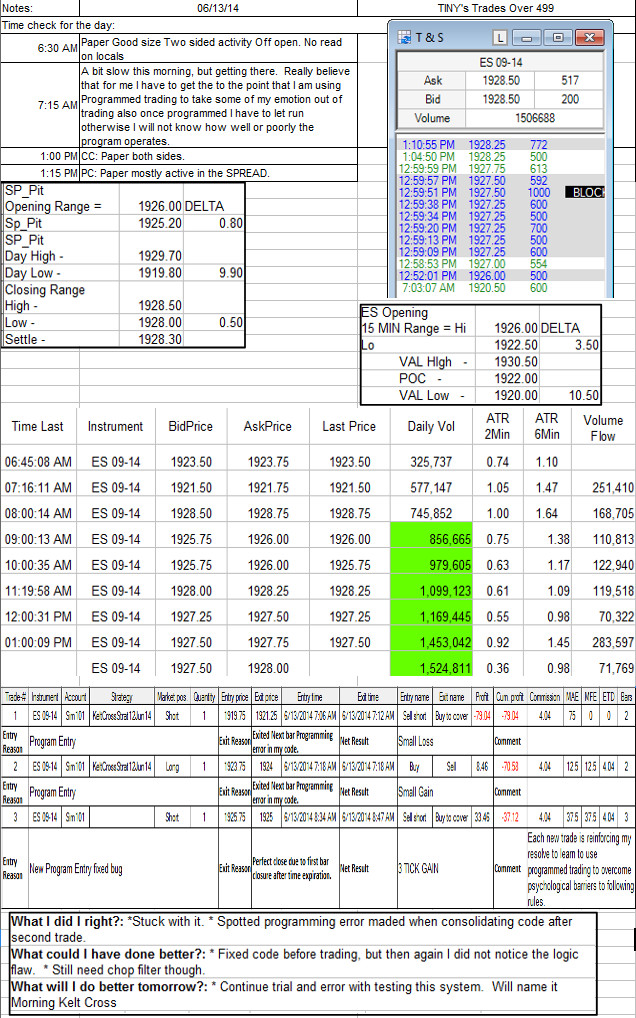Select the Time Last column header

38,427
